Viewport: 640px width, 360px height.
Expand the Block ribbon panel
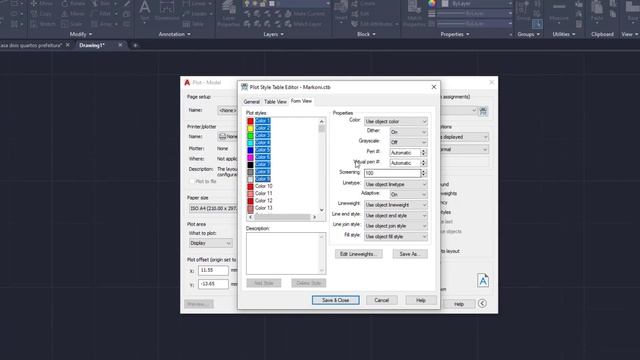[366, 34]
